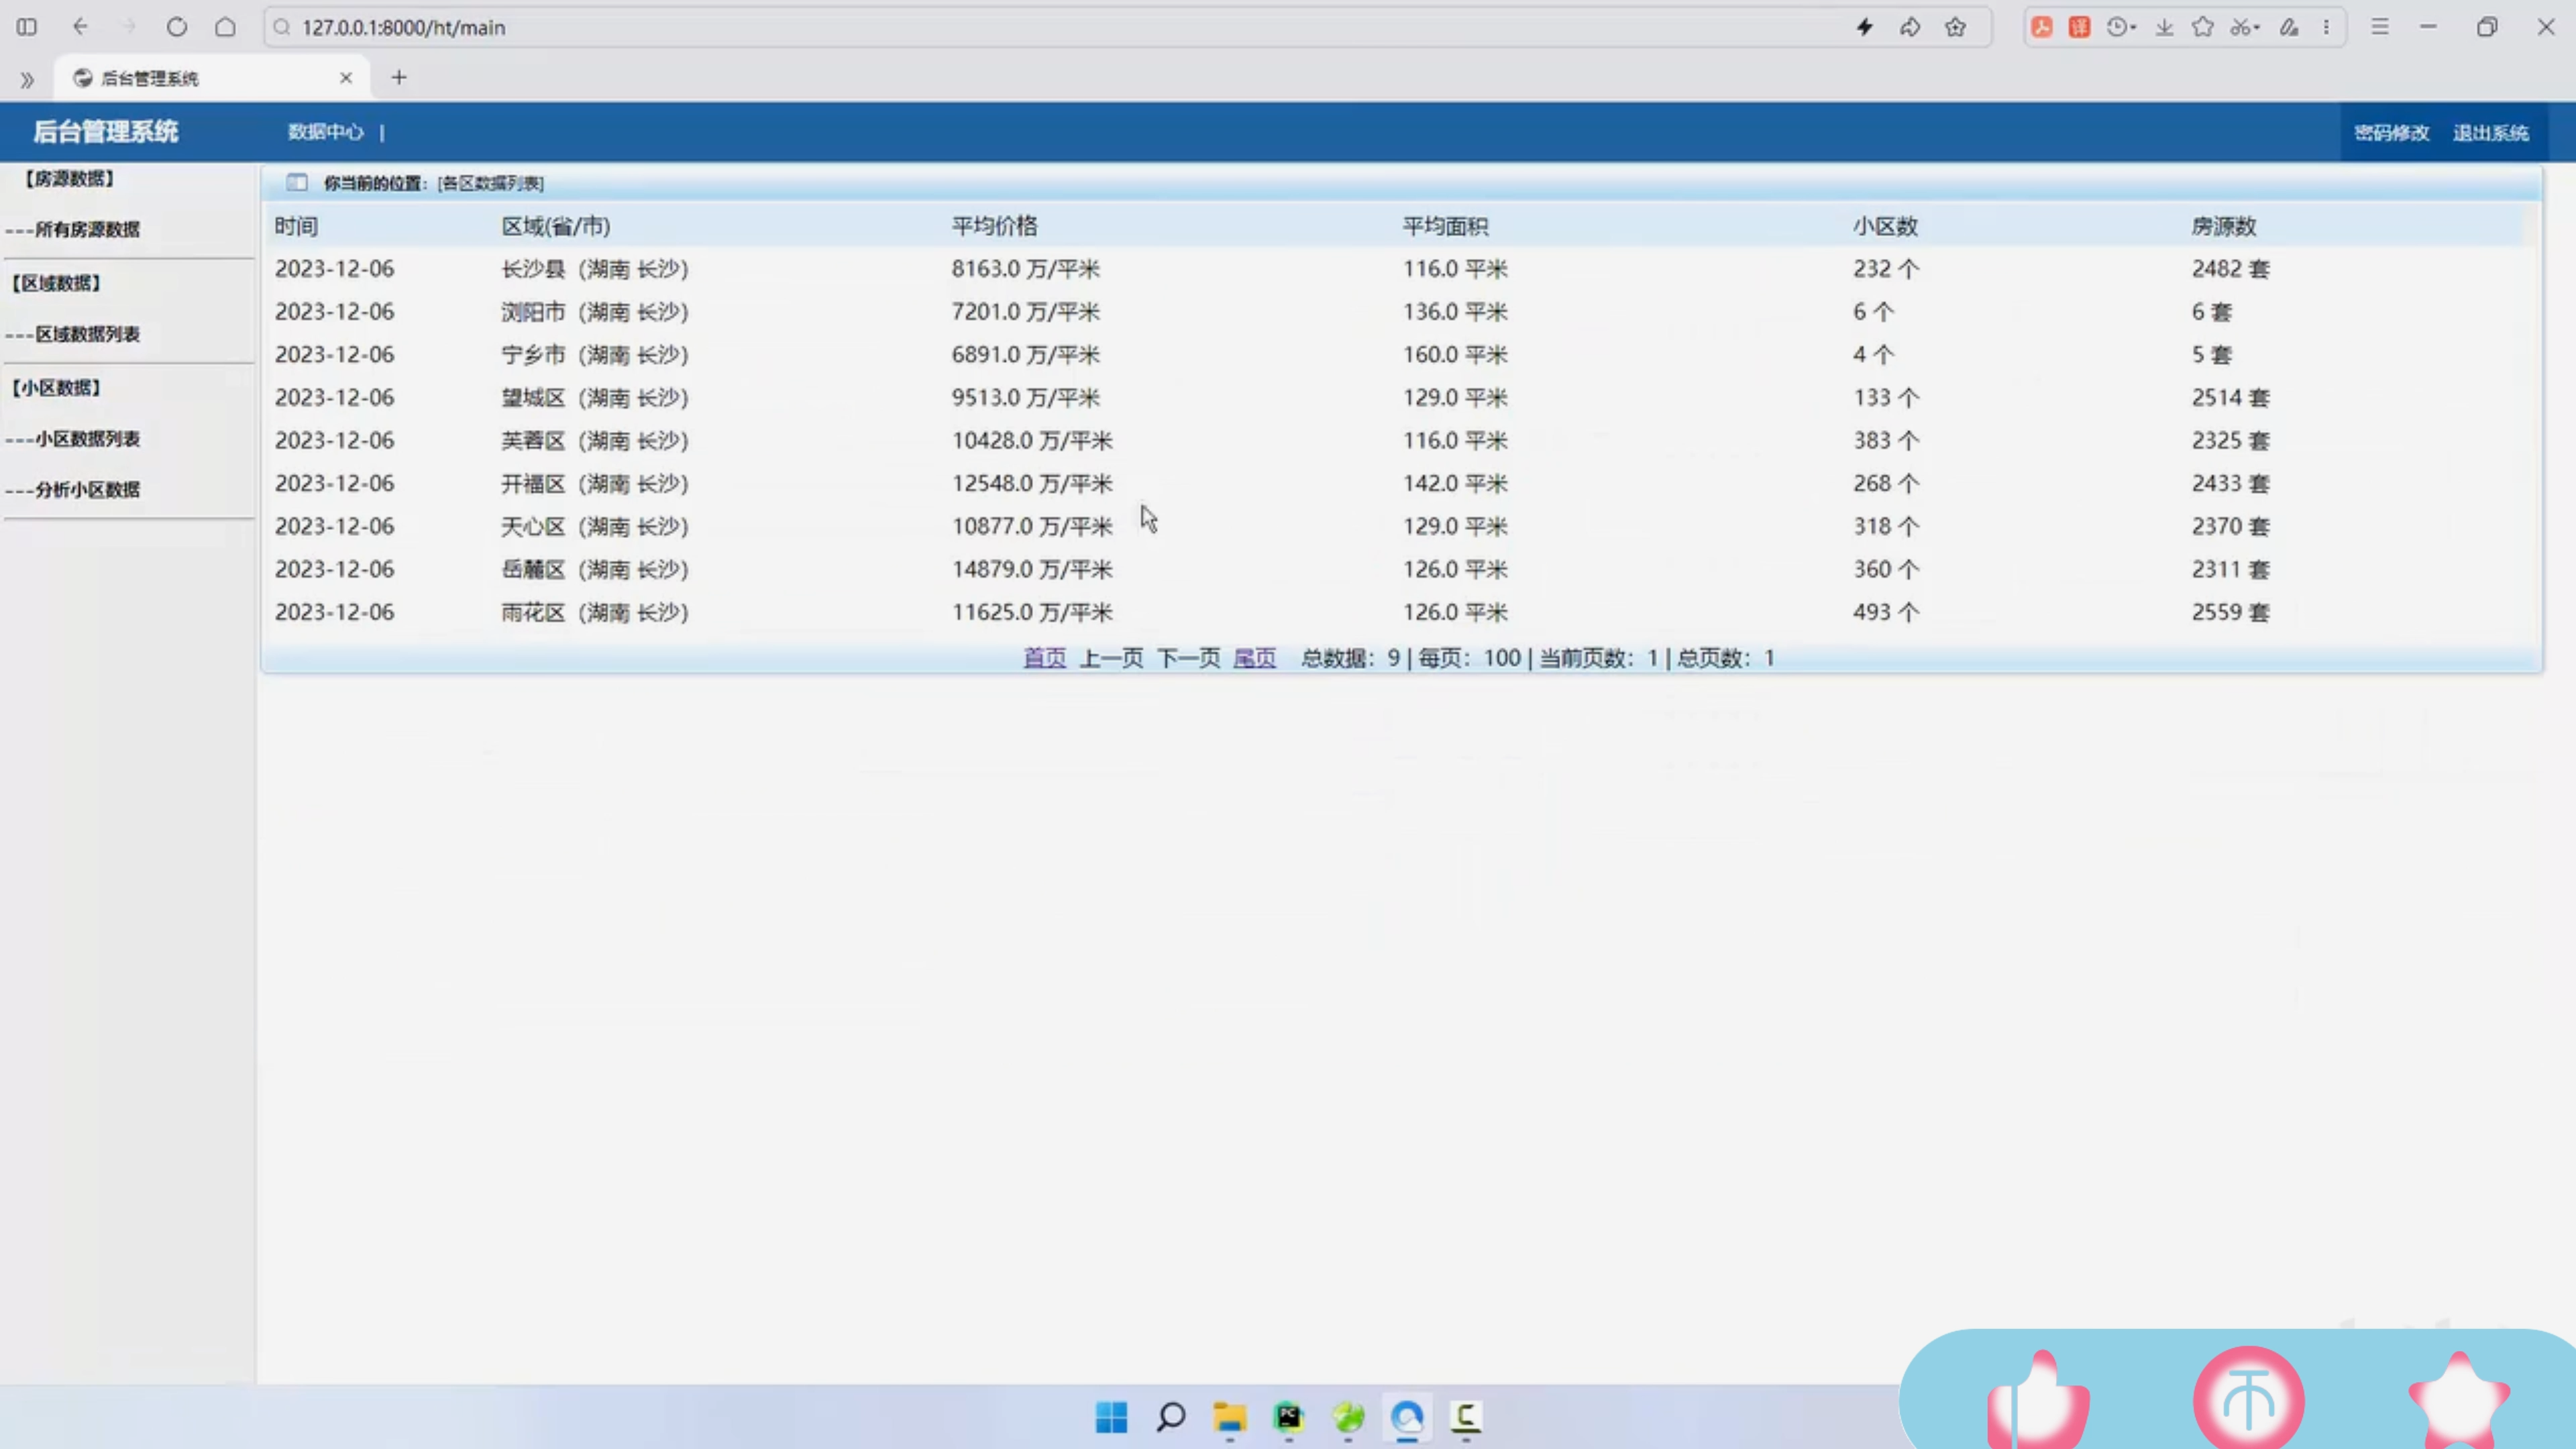The height and width of the screenshot is (1449, 2576).
Task: Click the browser home icon
Action: tap(225, 27)
